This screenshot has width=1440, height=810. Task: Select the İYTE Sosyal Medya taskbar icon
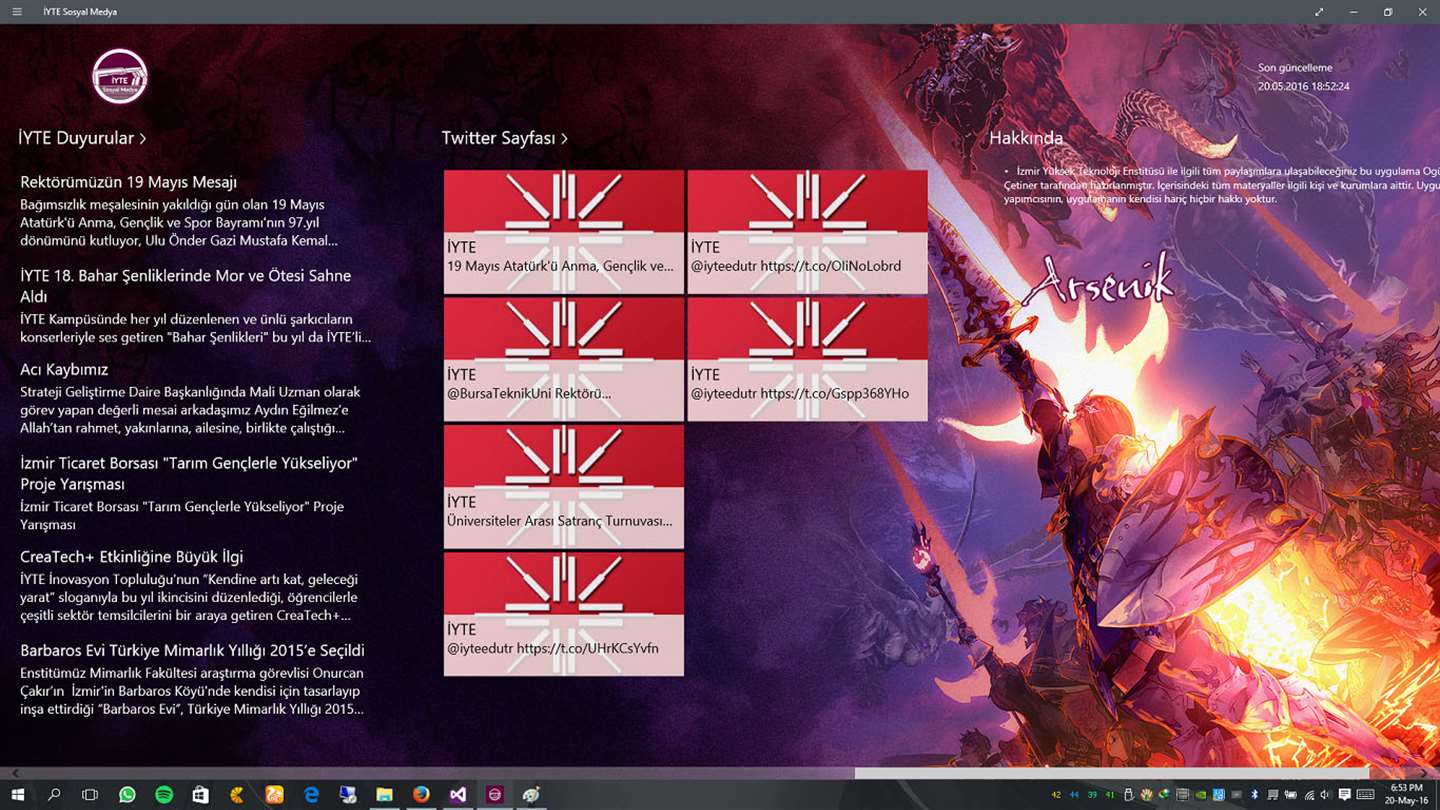pos(494,795)
